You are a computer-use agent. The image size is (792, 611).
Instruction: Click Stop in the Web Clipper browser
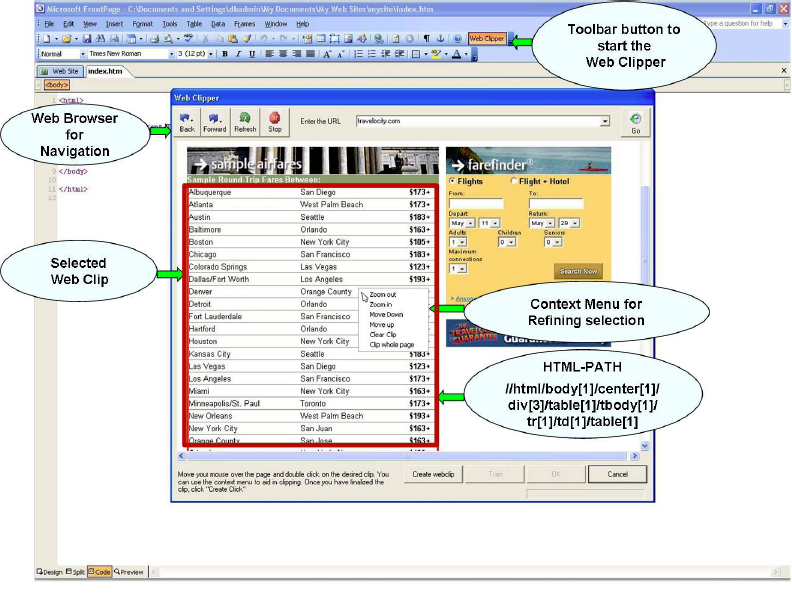click(x=275, y=123)
